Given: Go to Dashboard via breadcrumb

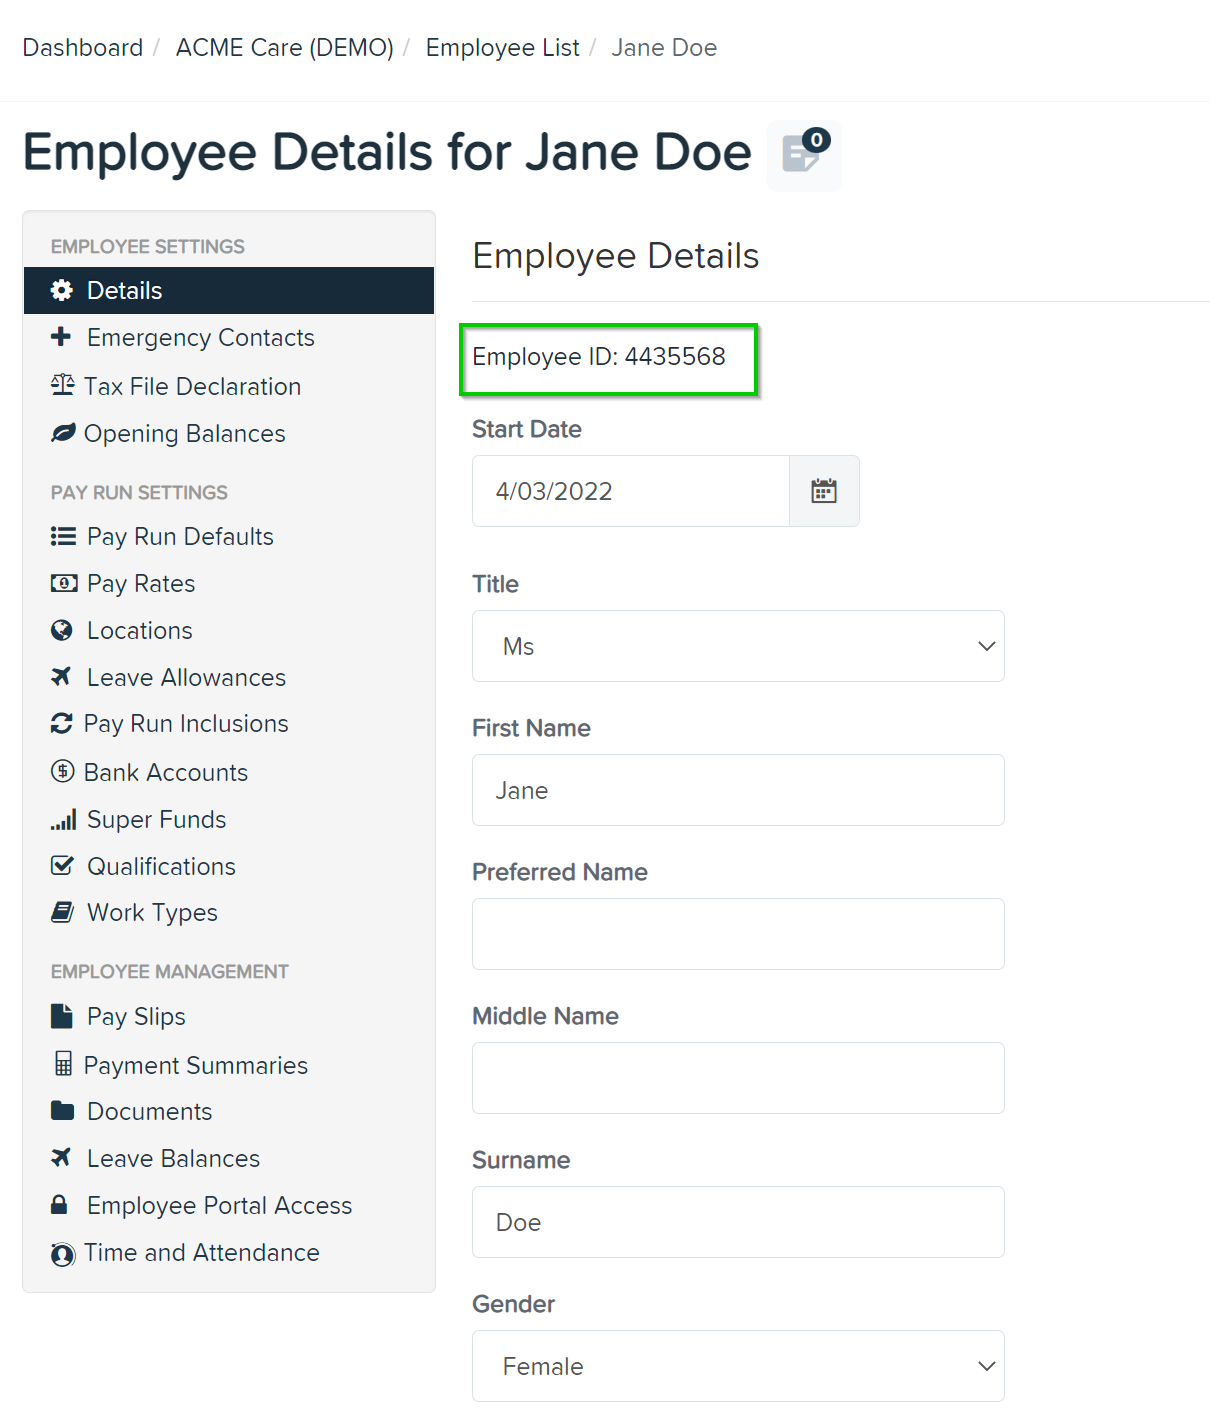Looking at the screenshot, I should (83, 47).
